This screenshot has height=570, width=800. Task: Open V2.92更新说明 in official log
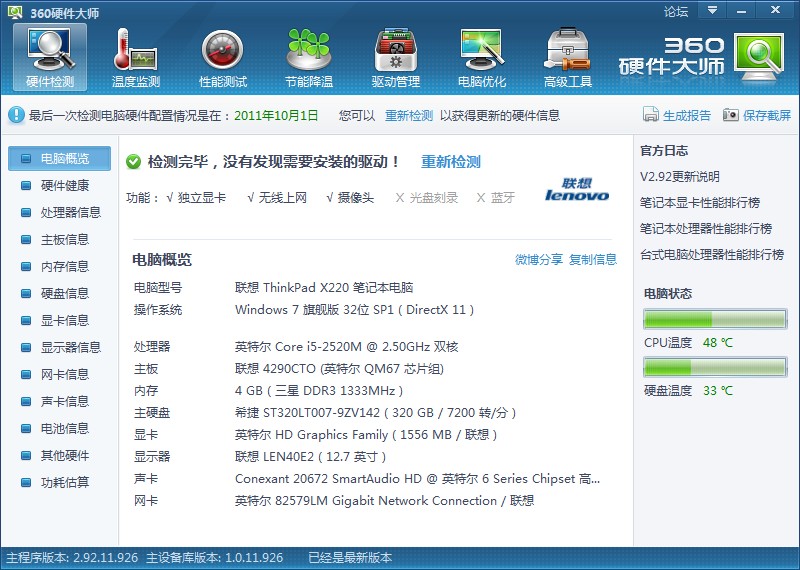[680, 177]
